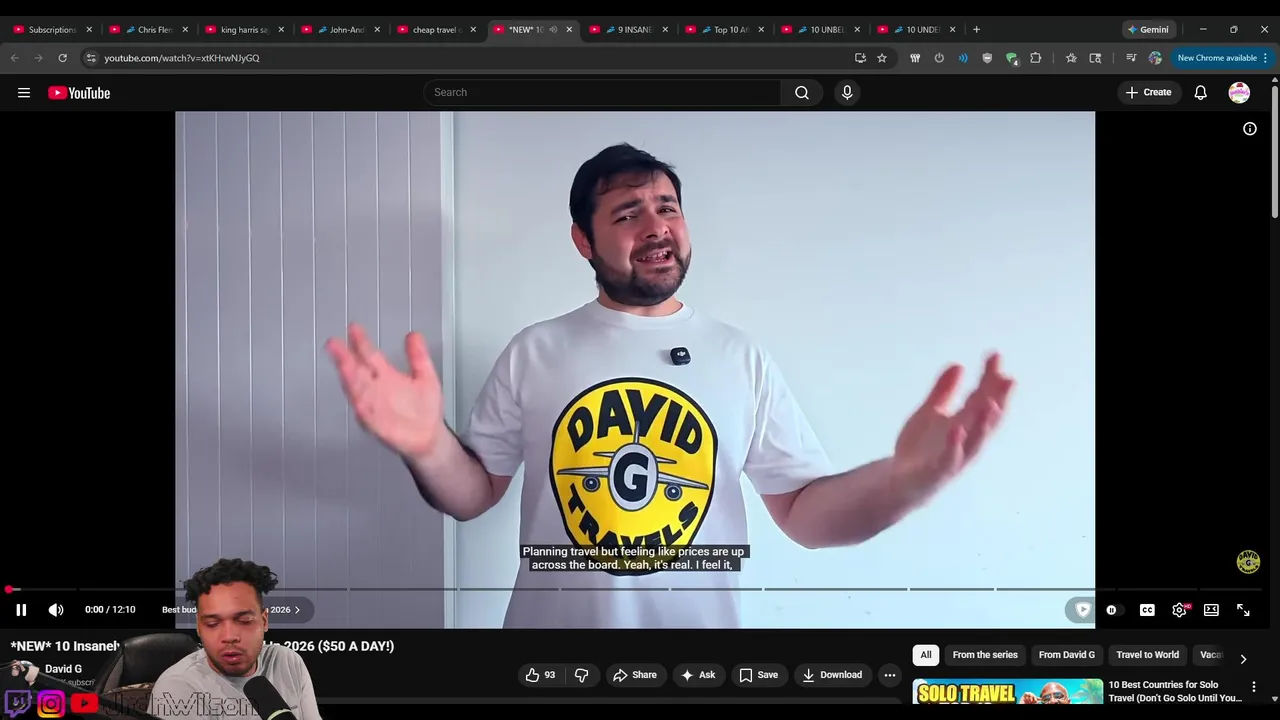Open the video info card icon

[x=1250, y=129]
